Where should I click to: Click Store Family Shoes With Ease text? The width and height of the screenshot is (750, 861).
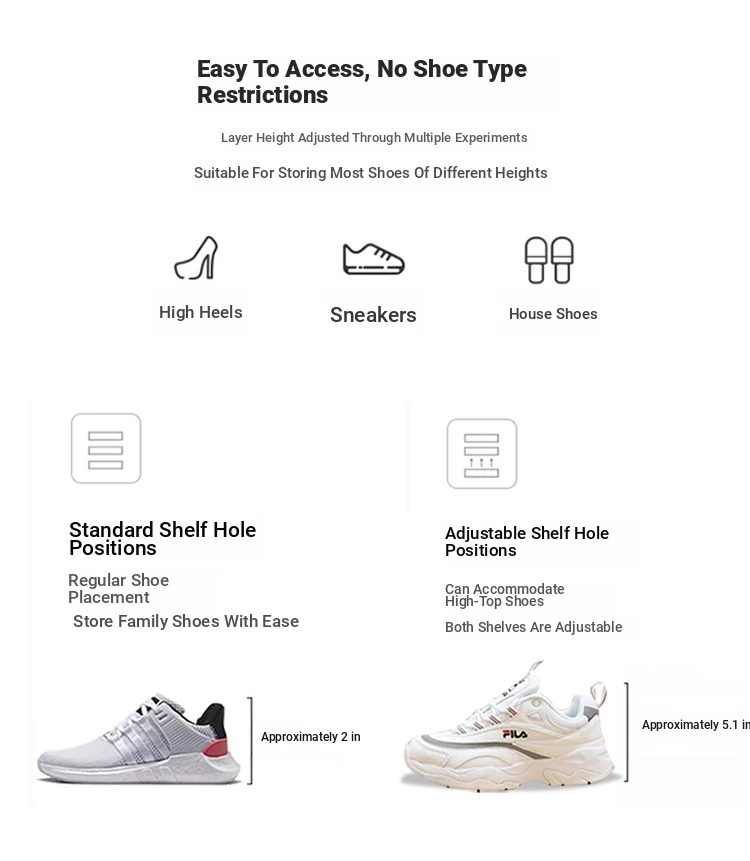coord(186,621)
